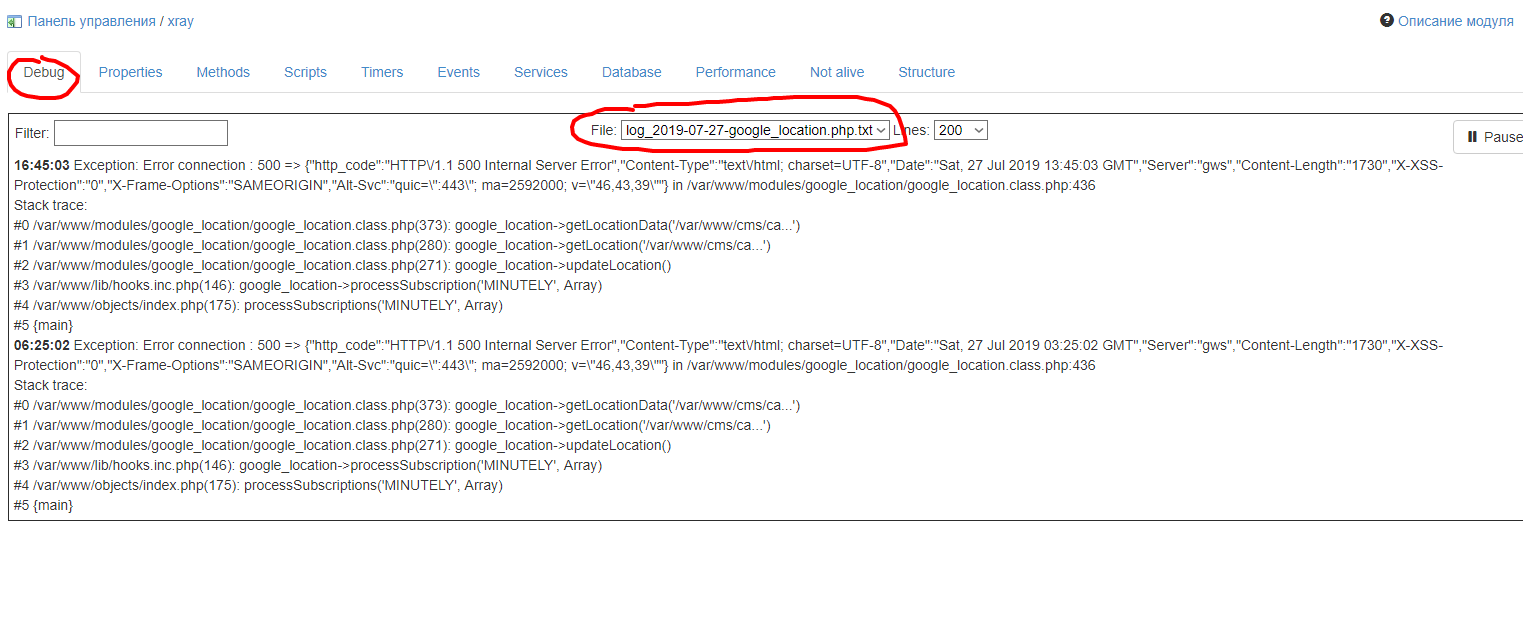Screen dimensions: 1523x624
Task: Open the log File dropdown
Action: tap(754, 130)
